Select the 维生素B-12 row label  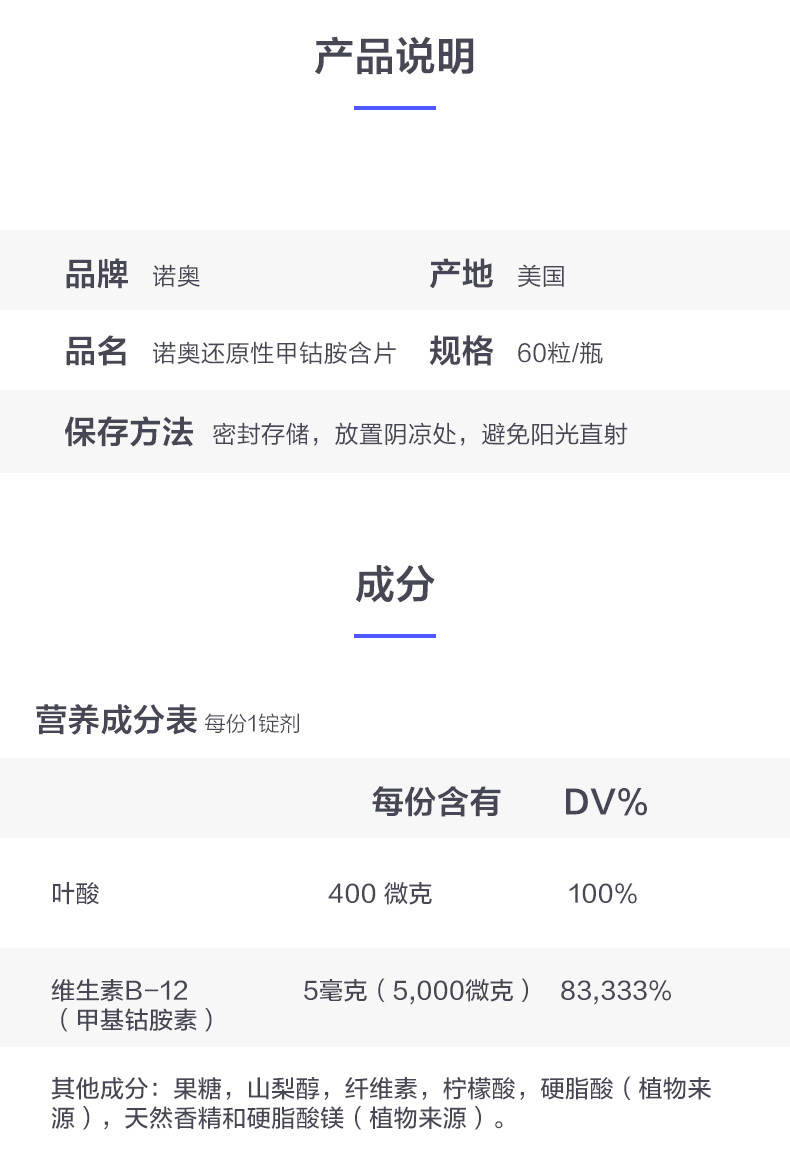(x=120, y=991)
